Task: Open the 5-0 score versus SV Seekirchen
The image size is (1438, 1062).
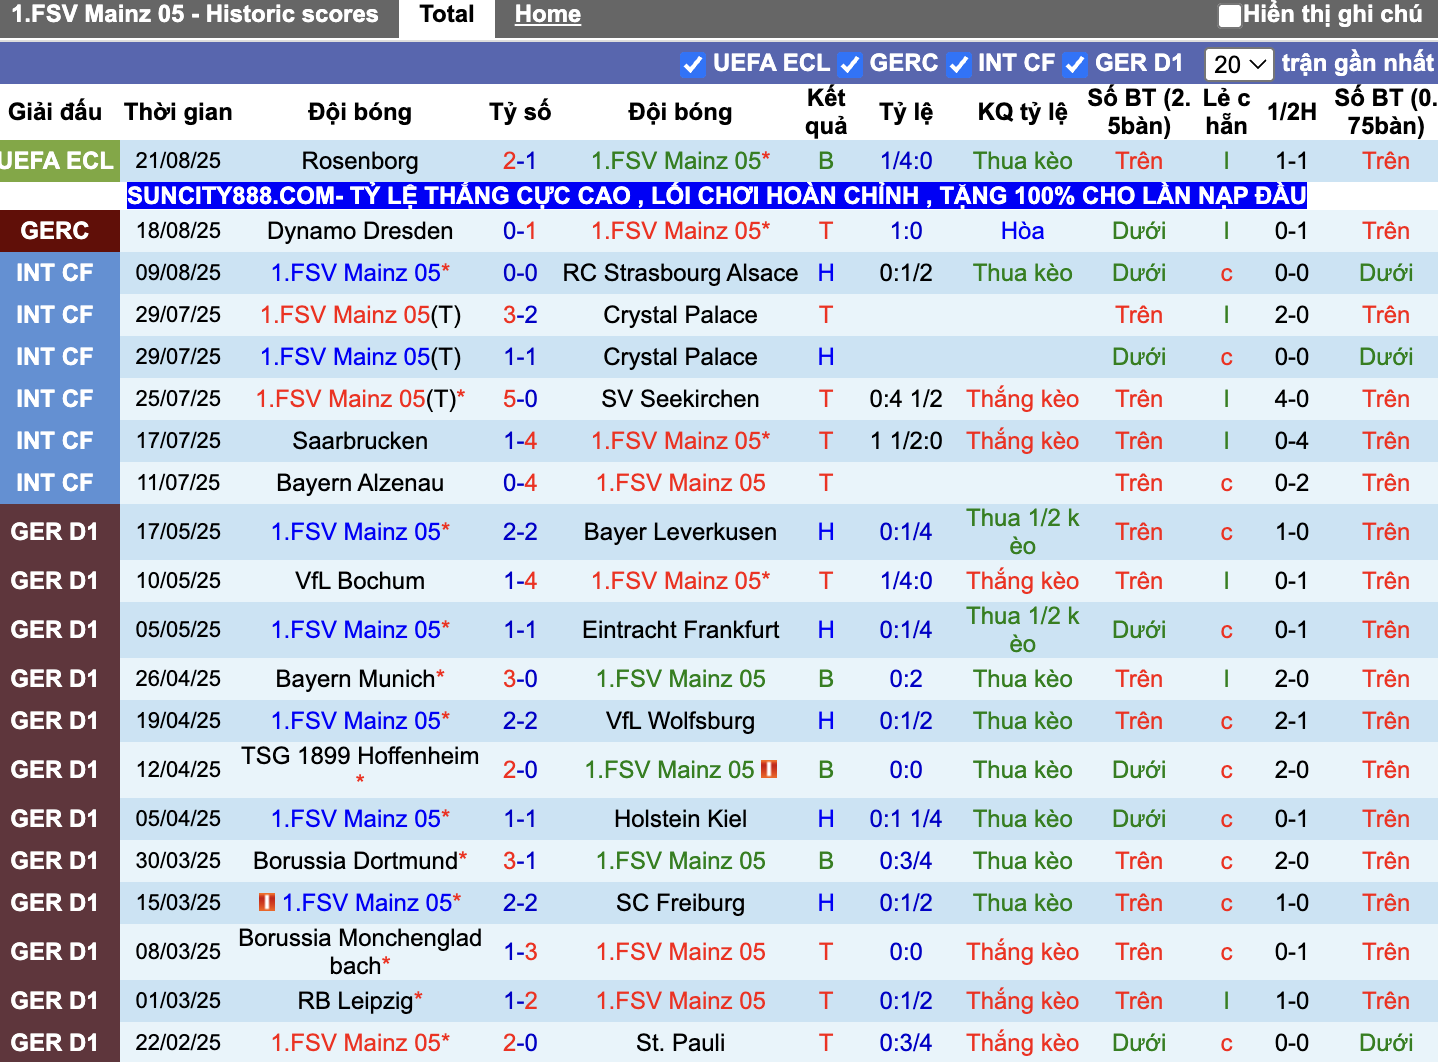Action: tap(520, 399)
